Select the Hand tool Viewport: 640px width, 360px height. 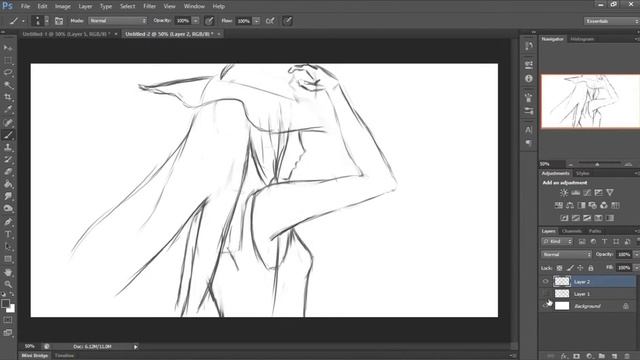[8, 272]
